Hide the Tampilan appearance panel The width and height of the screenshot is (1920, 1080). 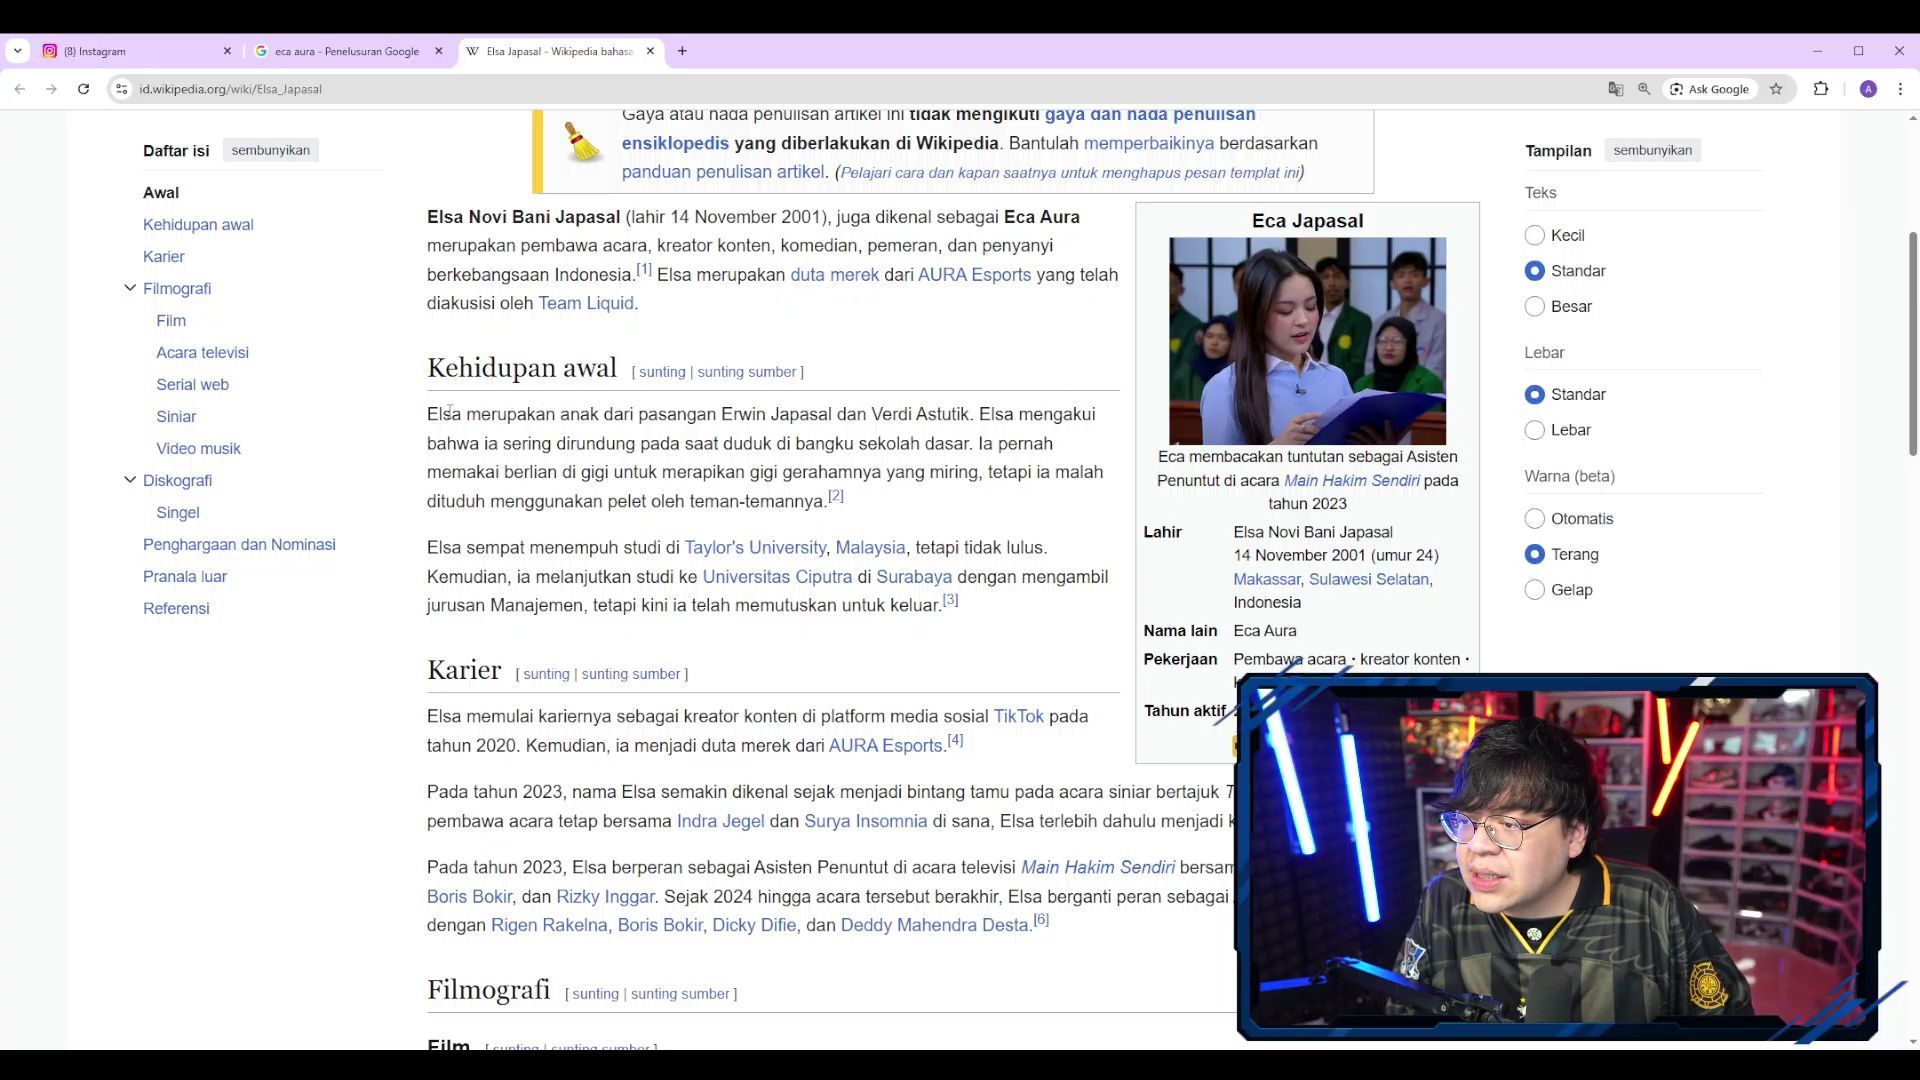click(1652, 150)
